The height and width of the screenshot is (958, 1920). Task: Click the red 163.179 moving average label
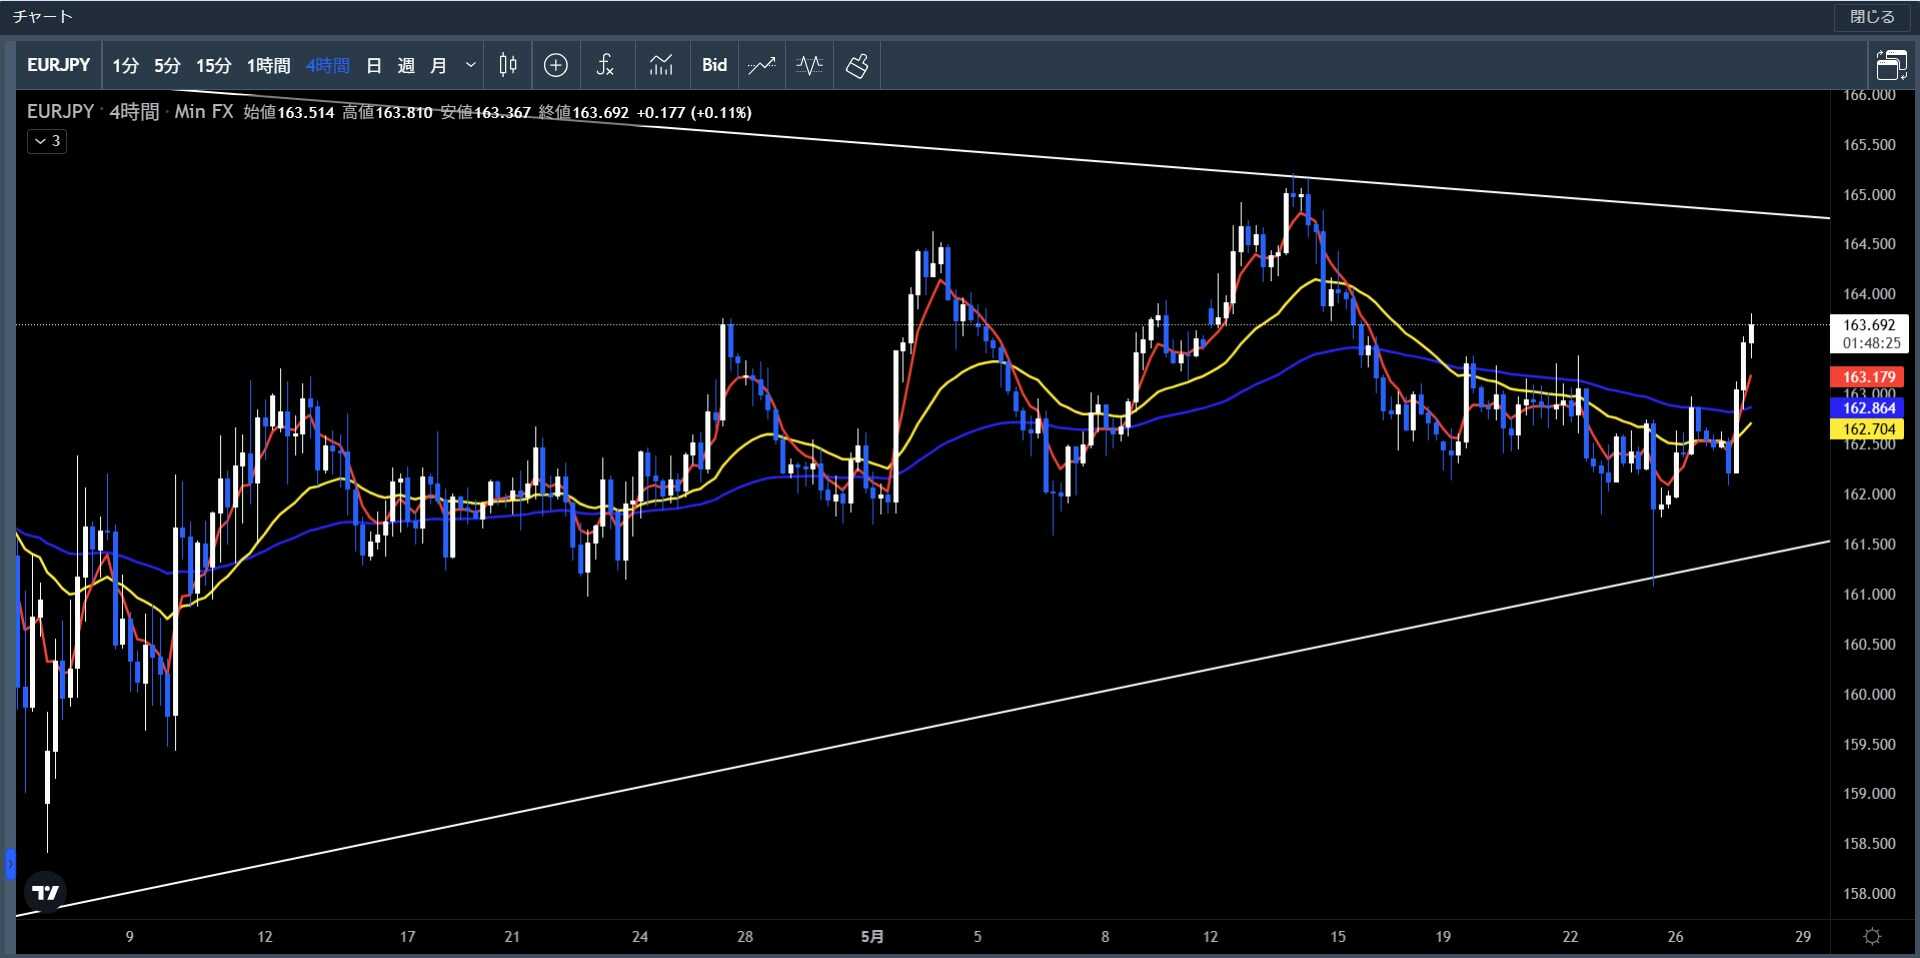(x=1869, y=377)
